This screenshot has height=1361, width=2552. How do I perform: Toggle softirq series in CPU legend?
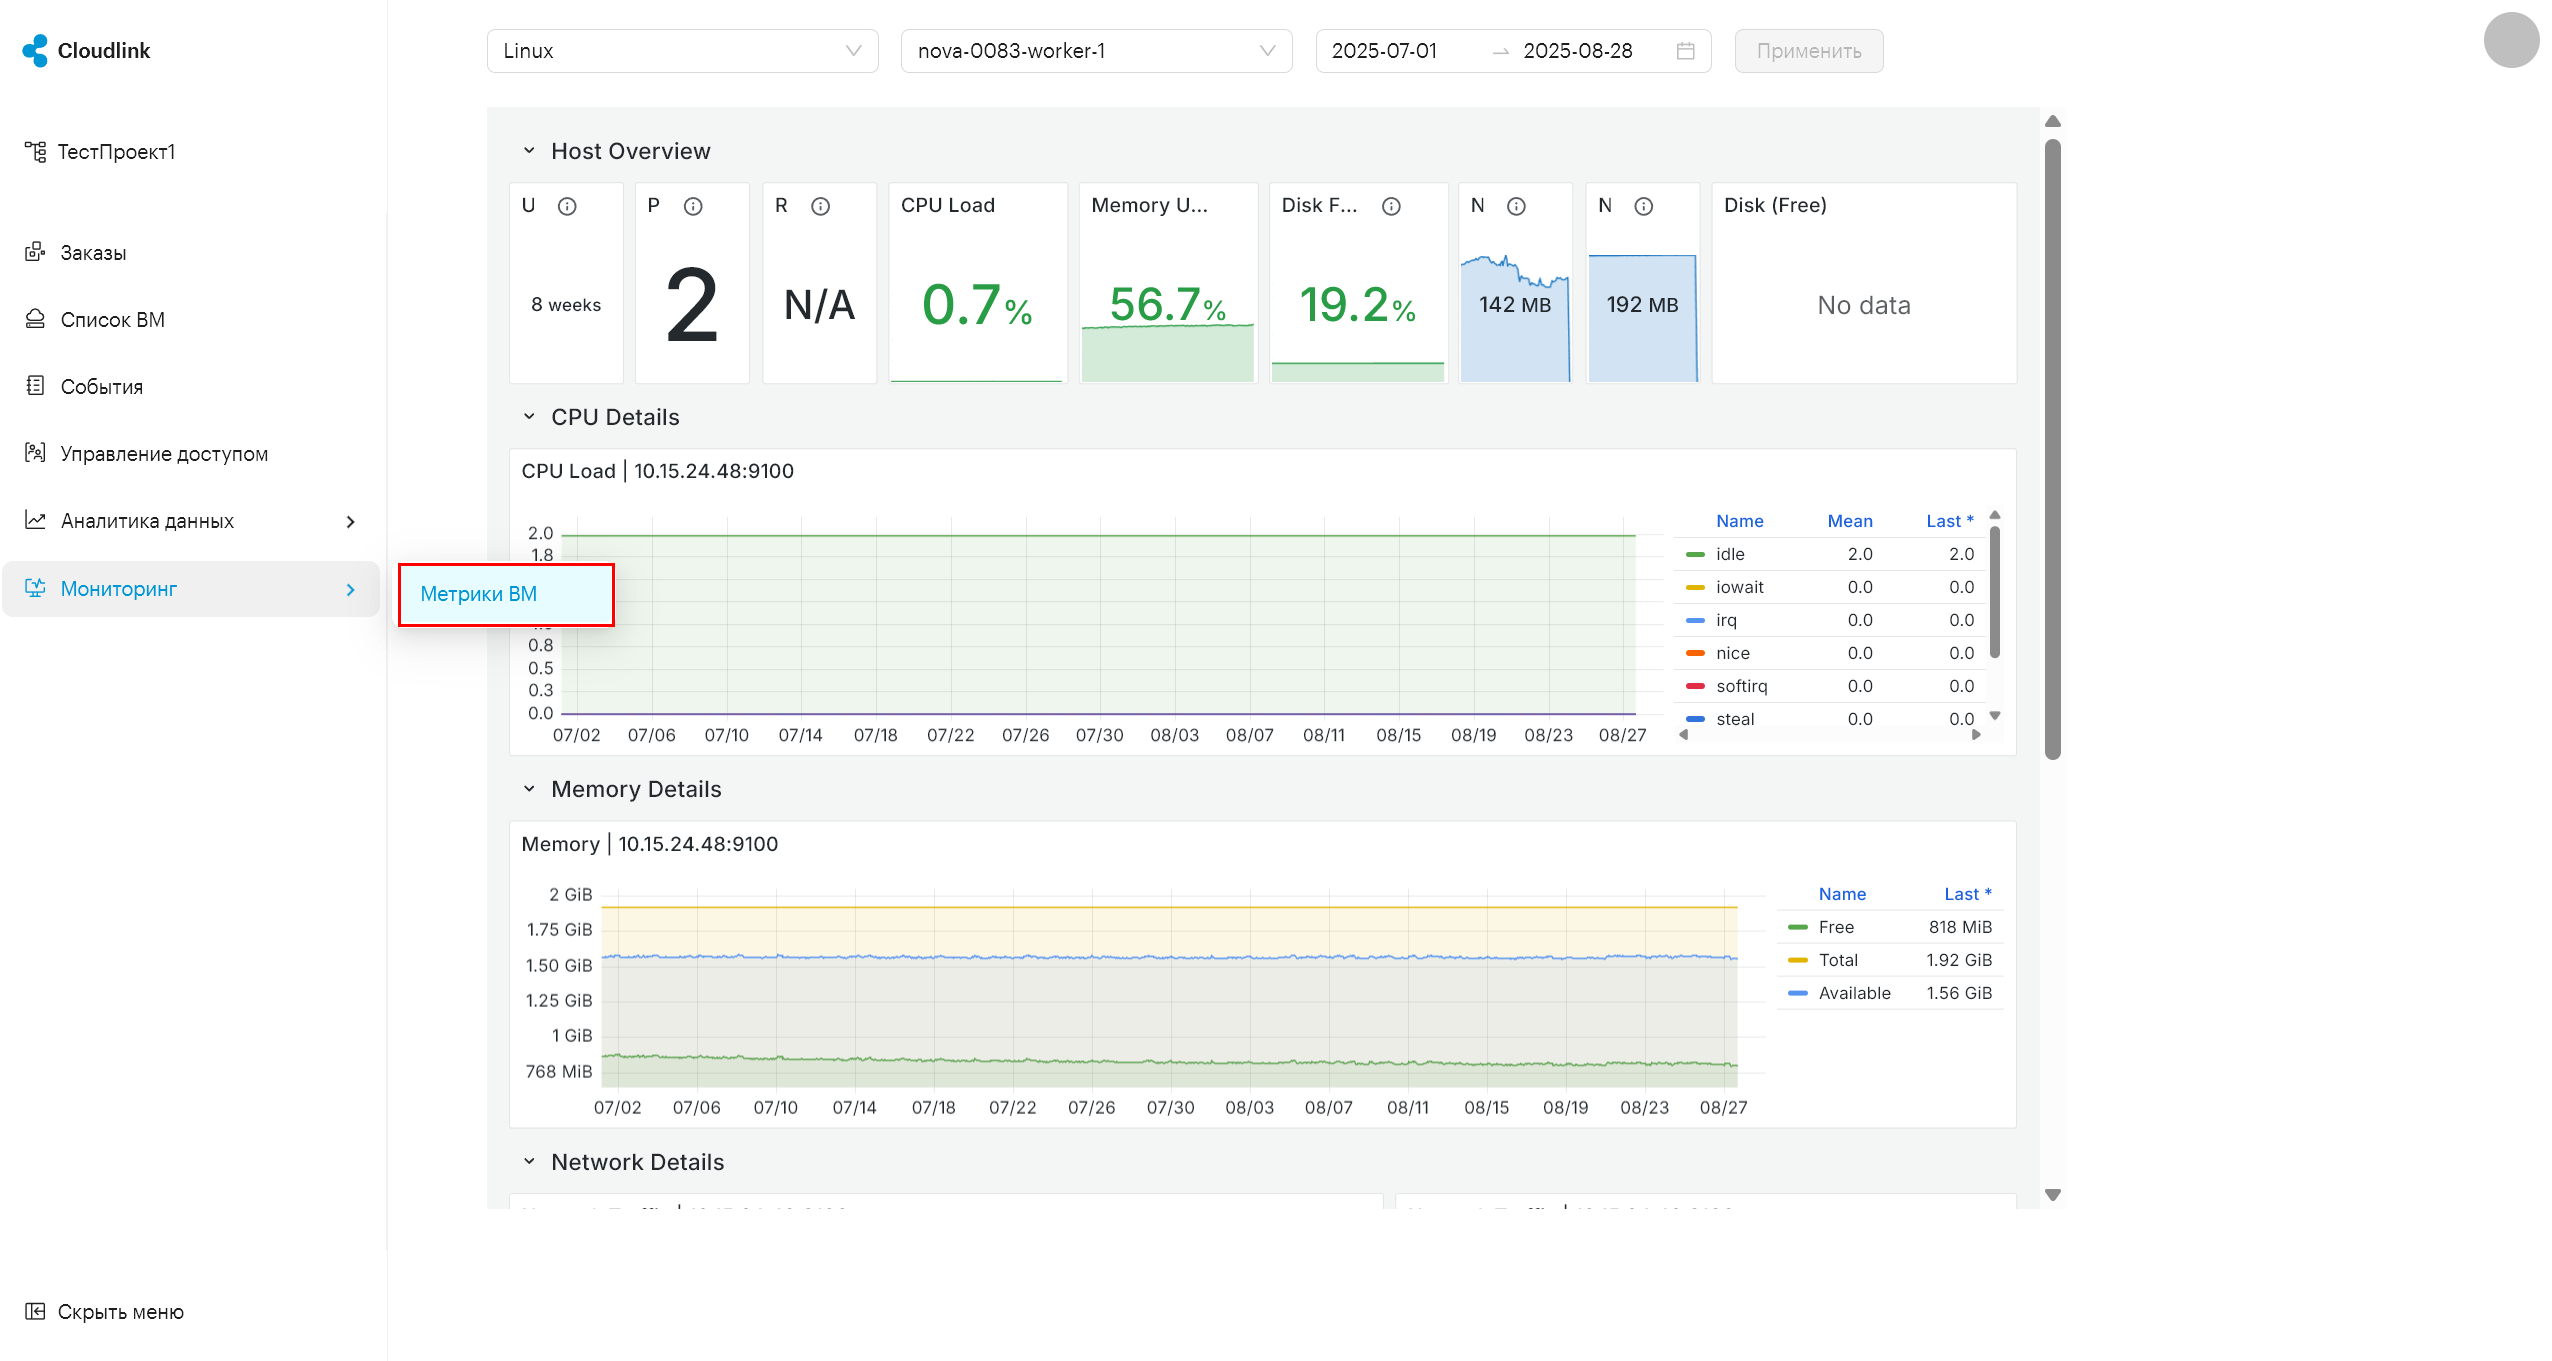click(x=1741, y=686)
